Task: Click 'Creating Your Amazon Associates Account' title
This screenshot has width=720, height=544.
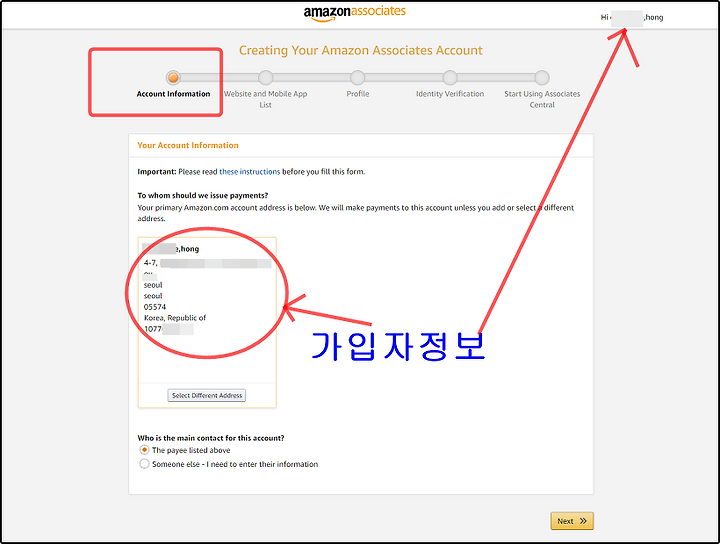Action: [x=360, y=50]
